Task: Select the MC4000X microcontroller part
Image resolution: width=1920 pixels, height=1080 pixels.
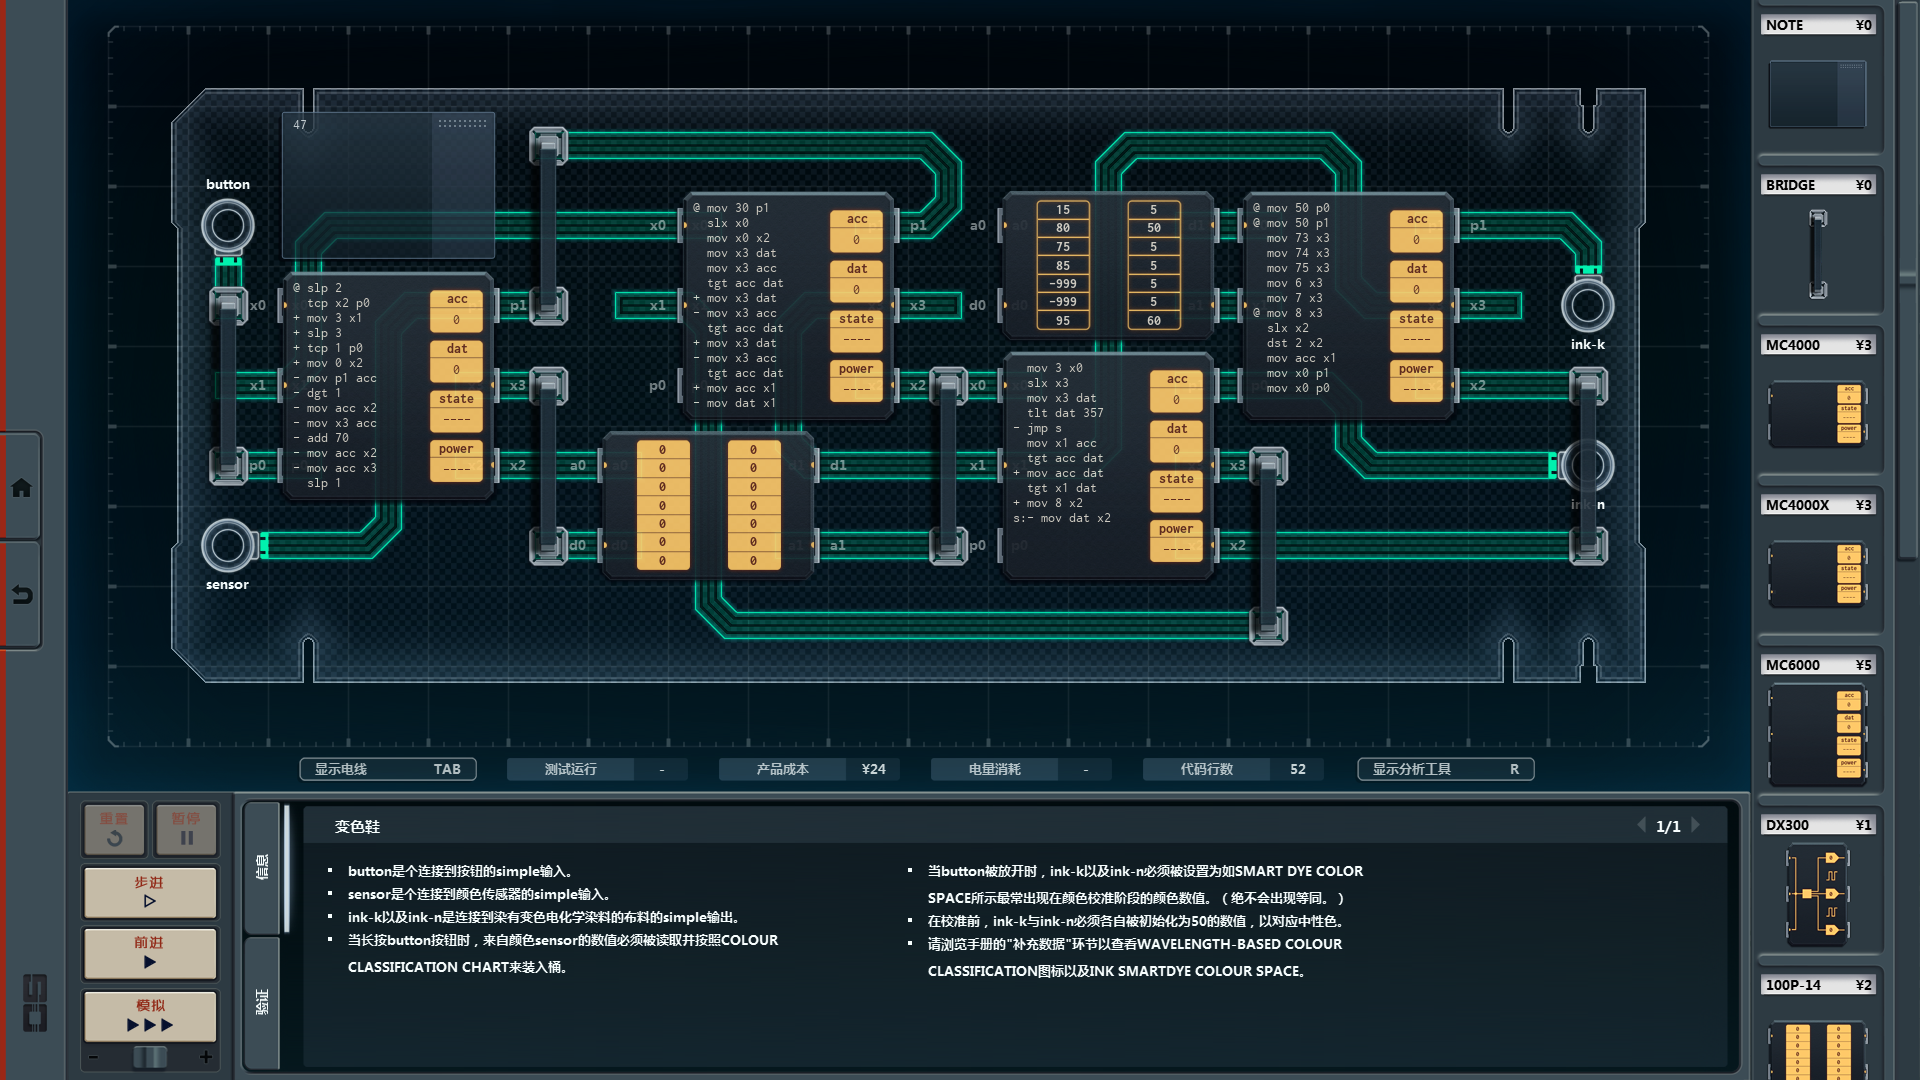Action: click(x=1817, y=574)
